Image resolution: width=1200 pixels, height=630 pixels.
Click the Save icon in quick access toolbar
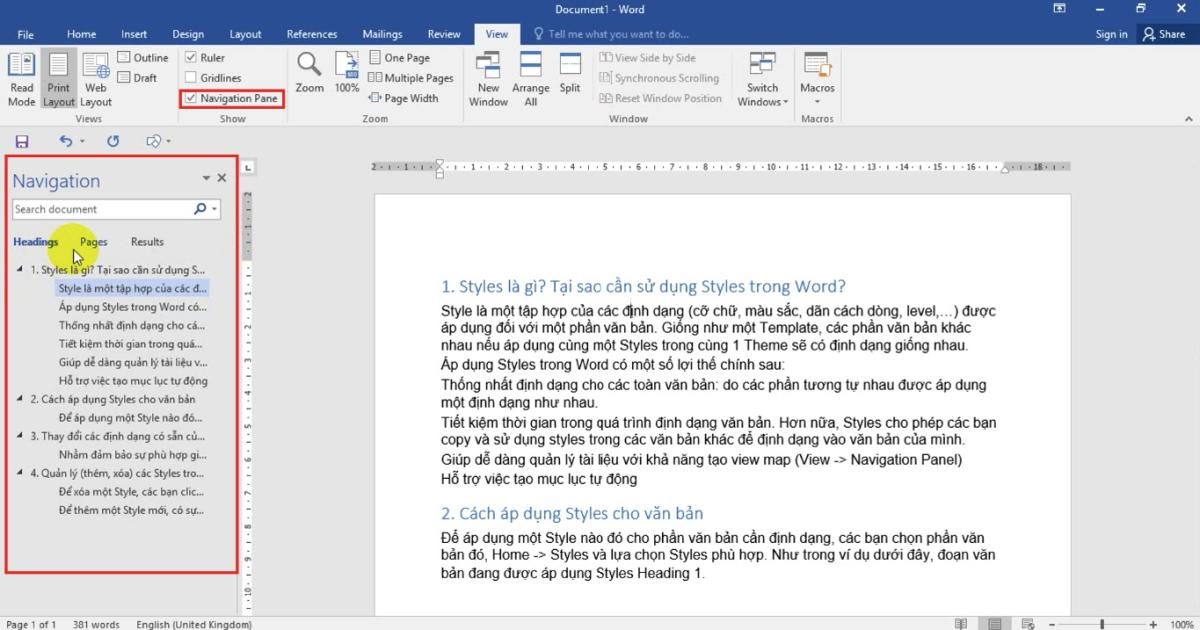click(x=22, y=142)
